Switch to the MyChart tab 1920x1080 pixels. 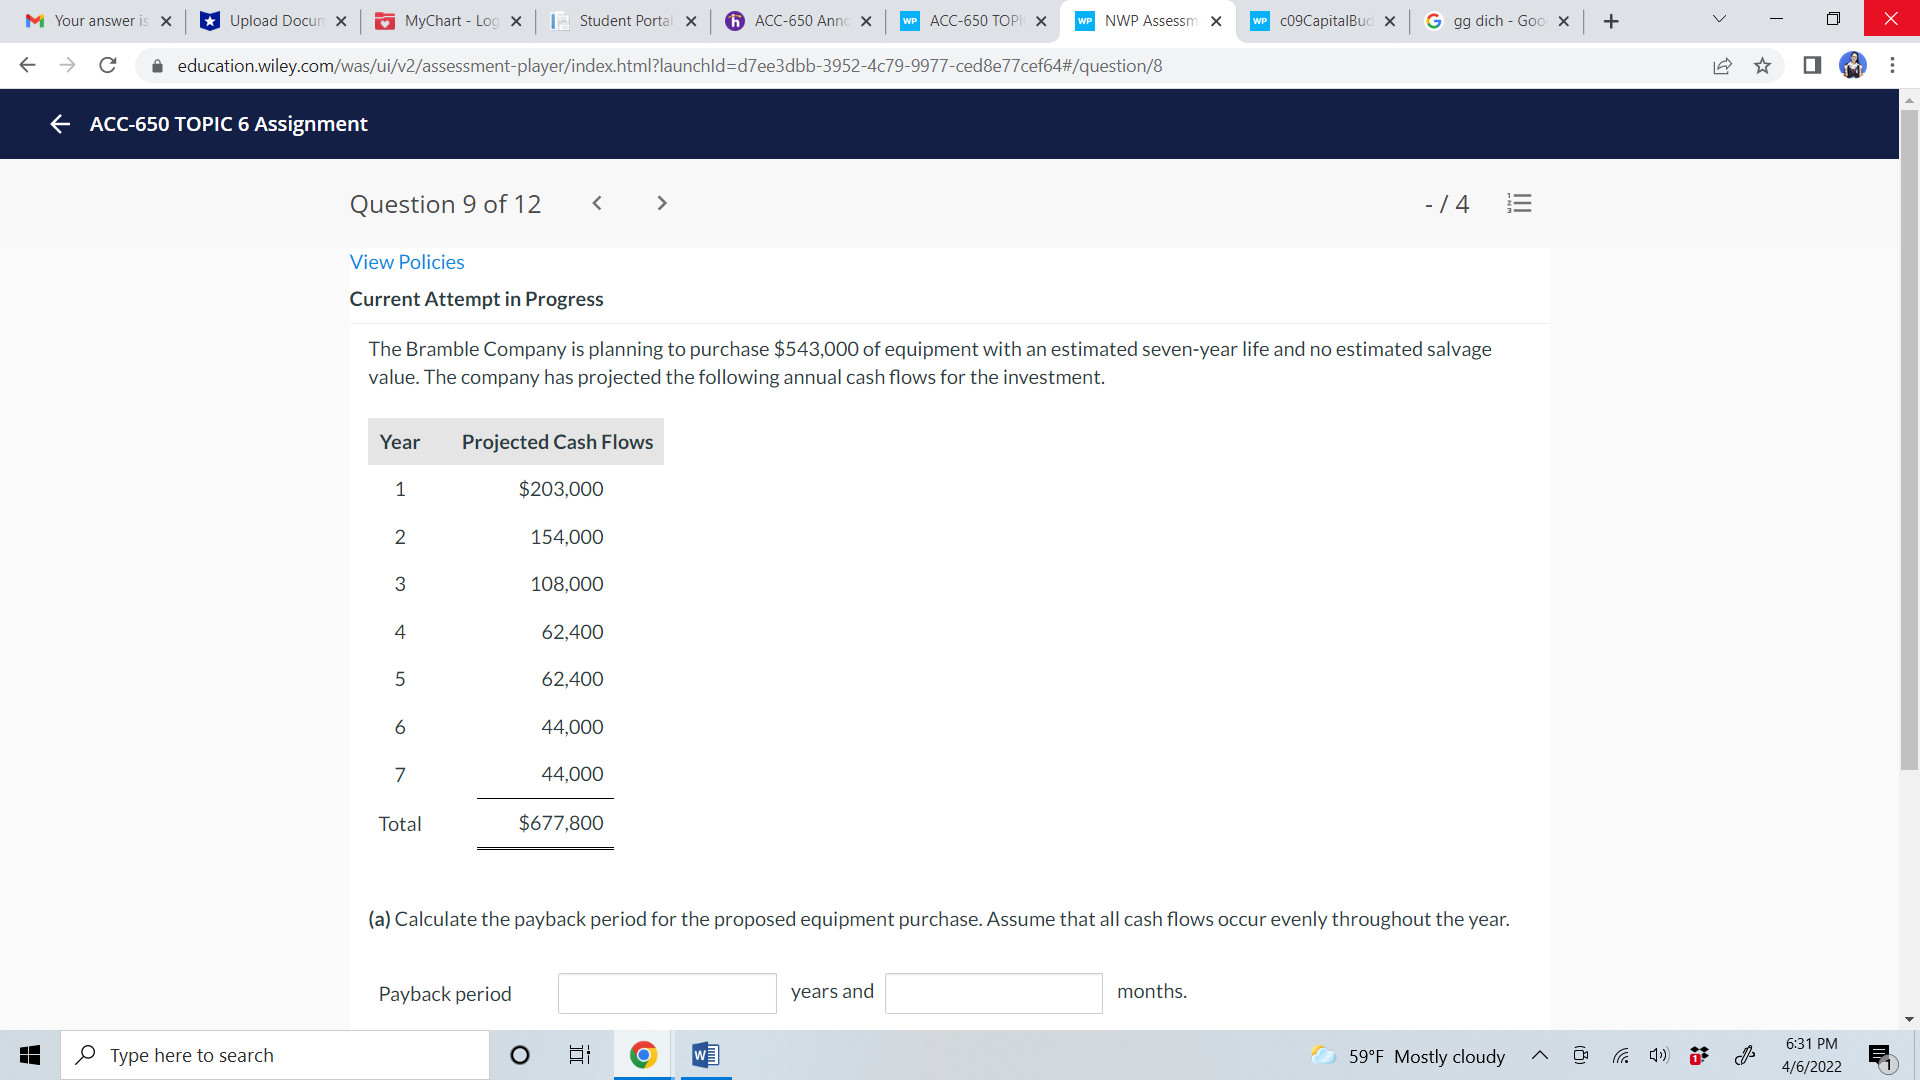click(440, 20)
